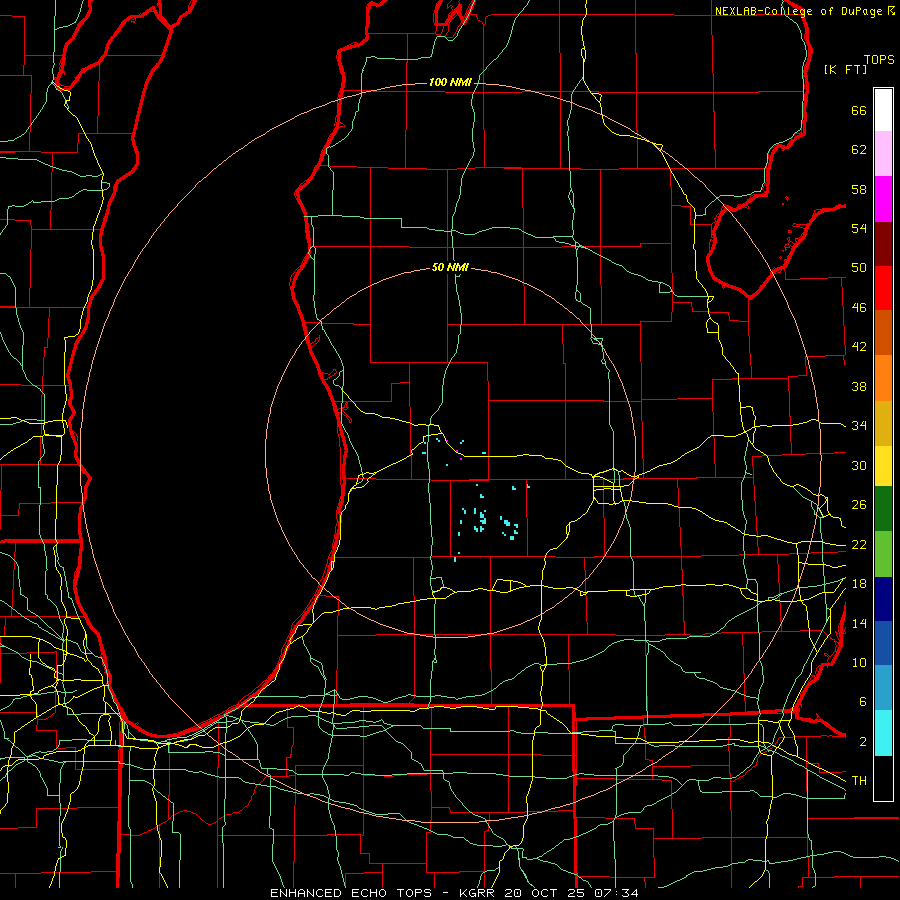
Task: Click the dark red 54 kft swatch
Action: 883,243
